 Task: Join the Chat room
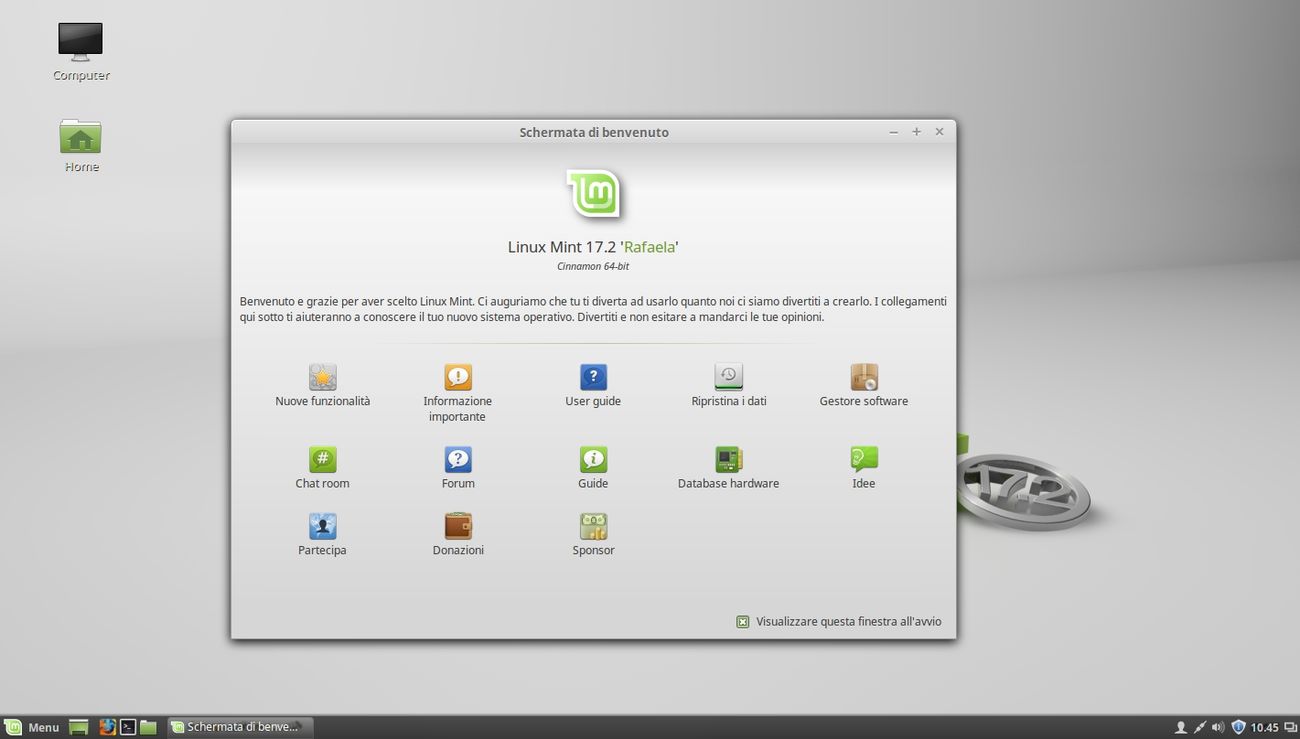point(322,465)
